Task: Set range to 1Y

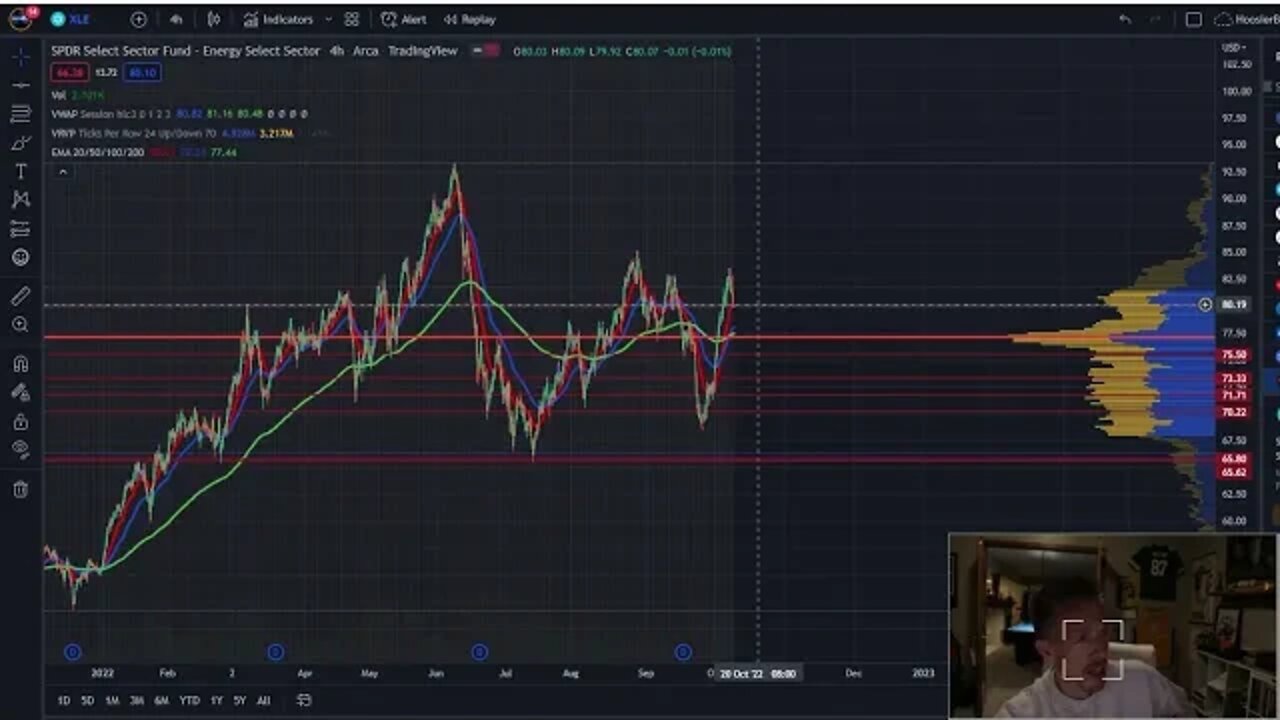Action: click(x=216, y=700)
